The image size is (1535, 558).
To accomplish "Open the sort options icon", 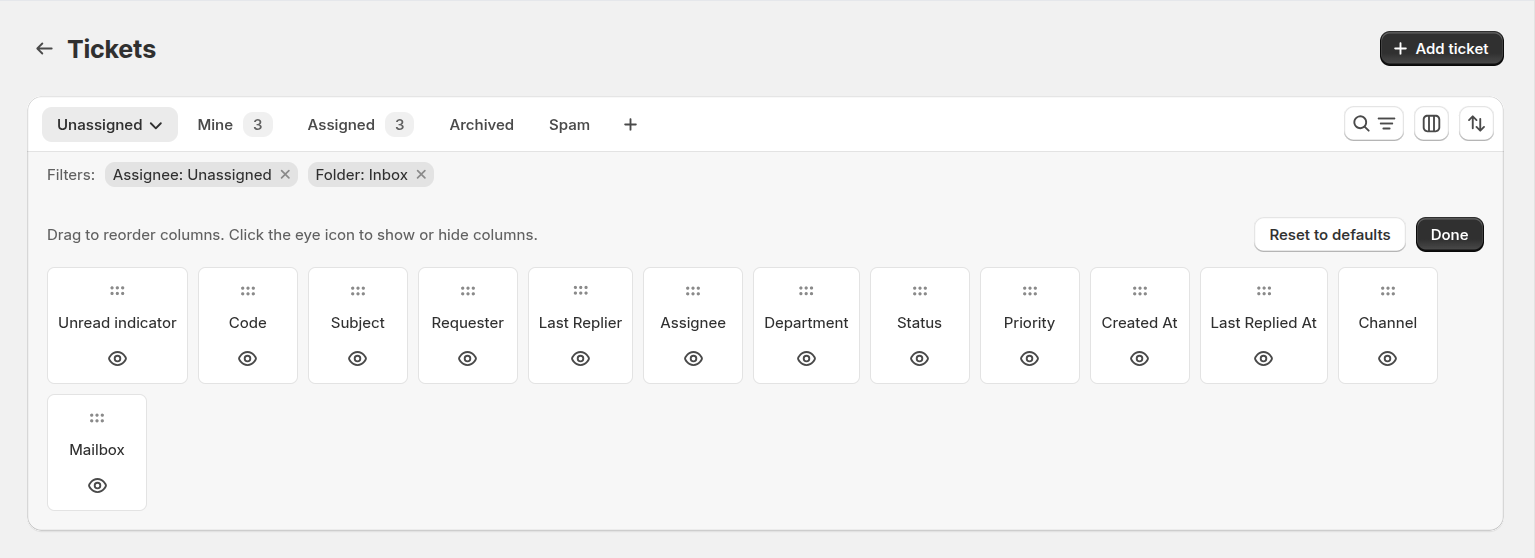I will tap(1476, 124).
